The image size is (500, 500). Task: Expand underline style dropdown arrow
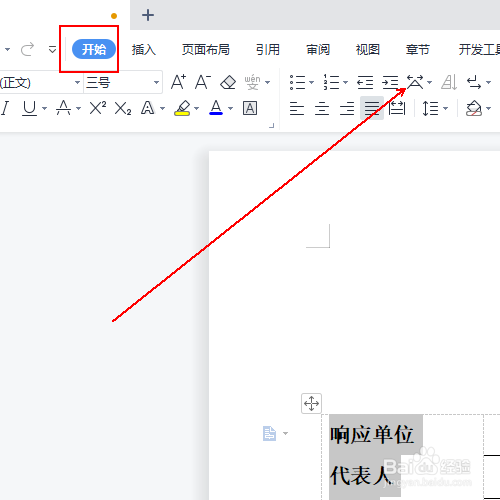(x=44, y=108)
